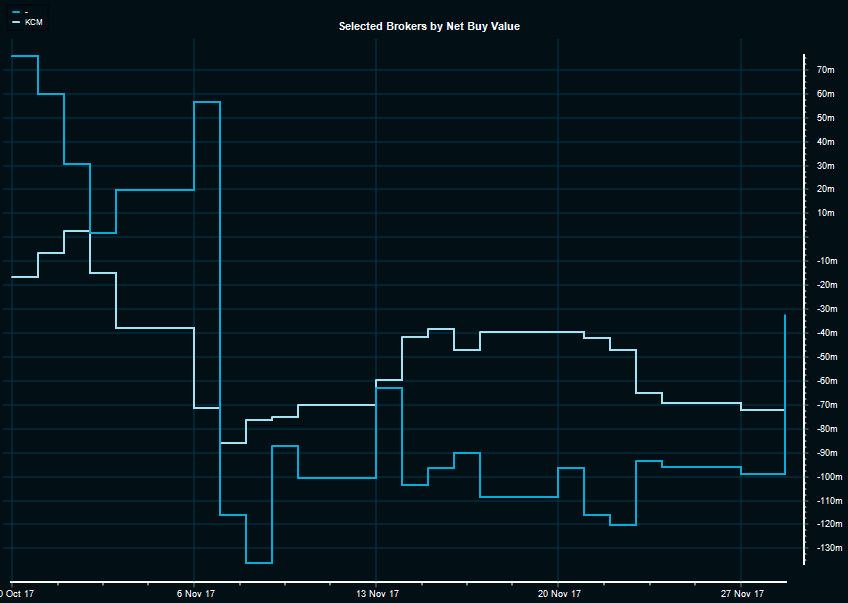Image resolution: width=848 pixels, height=603 pixels.
Task: Click the white KCM legend color marker
Action: (x=15, y=21)
